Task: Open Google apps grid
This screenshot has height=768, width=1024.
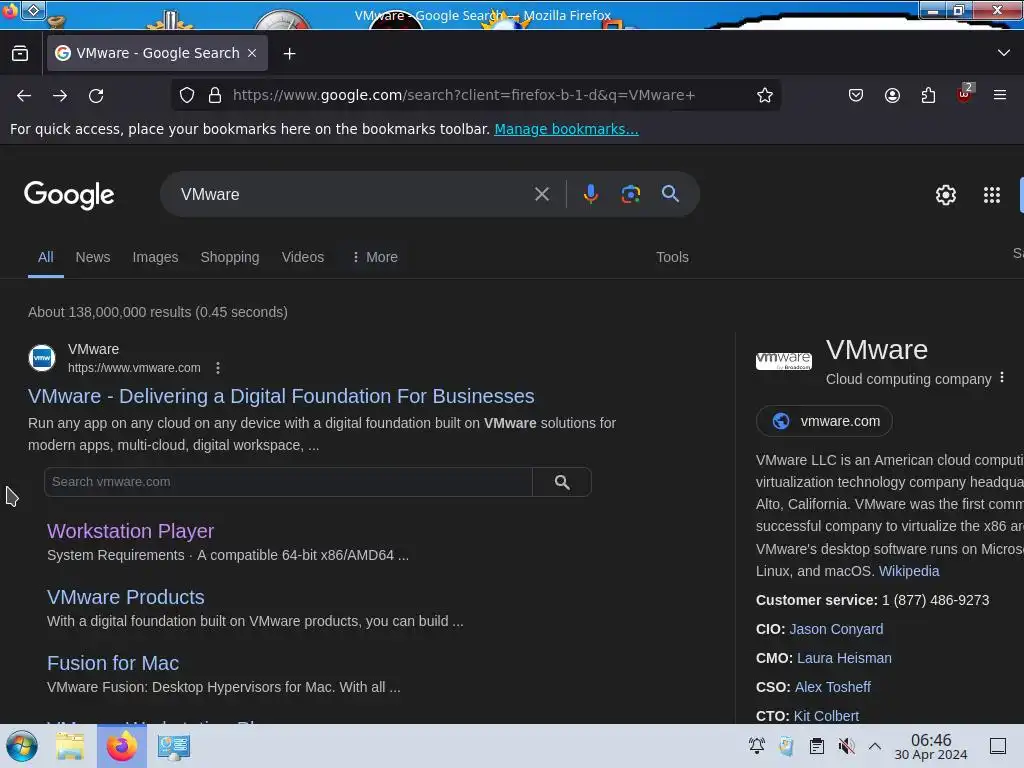Action: [x=991, y=195]
